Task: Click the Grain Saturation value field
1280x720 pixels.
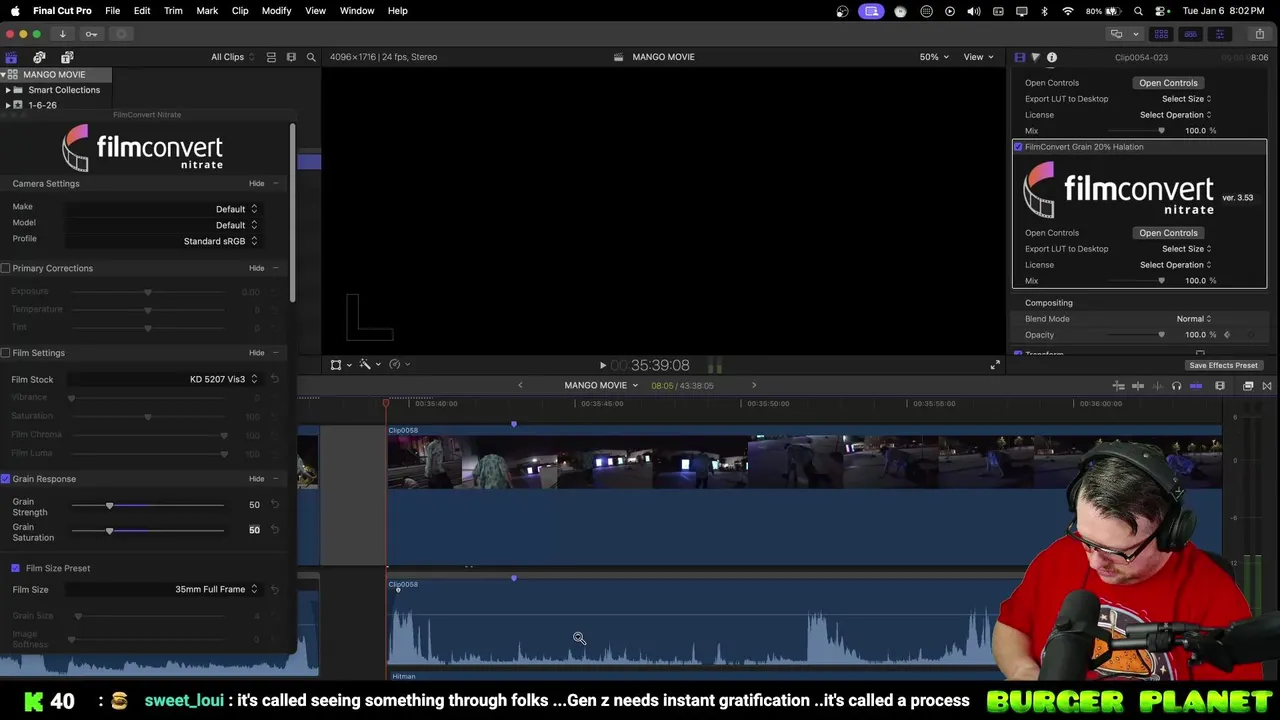Action: (254, 530)
